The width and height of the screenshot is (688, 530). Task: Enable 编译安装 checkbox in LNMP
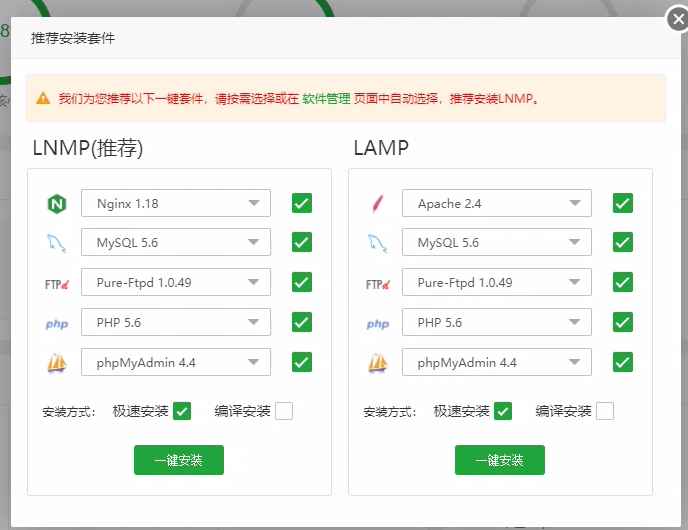tap(284, 411)
